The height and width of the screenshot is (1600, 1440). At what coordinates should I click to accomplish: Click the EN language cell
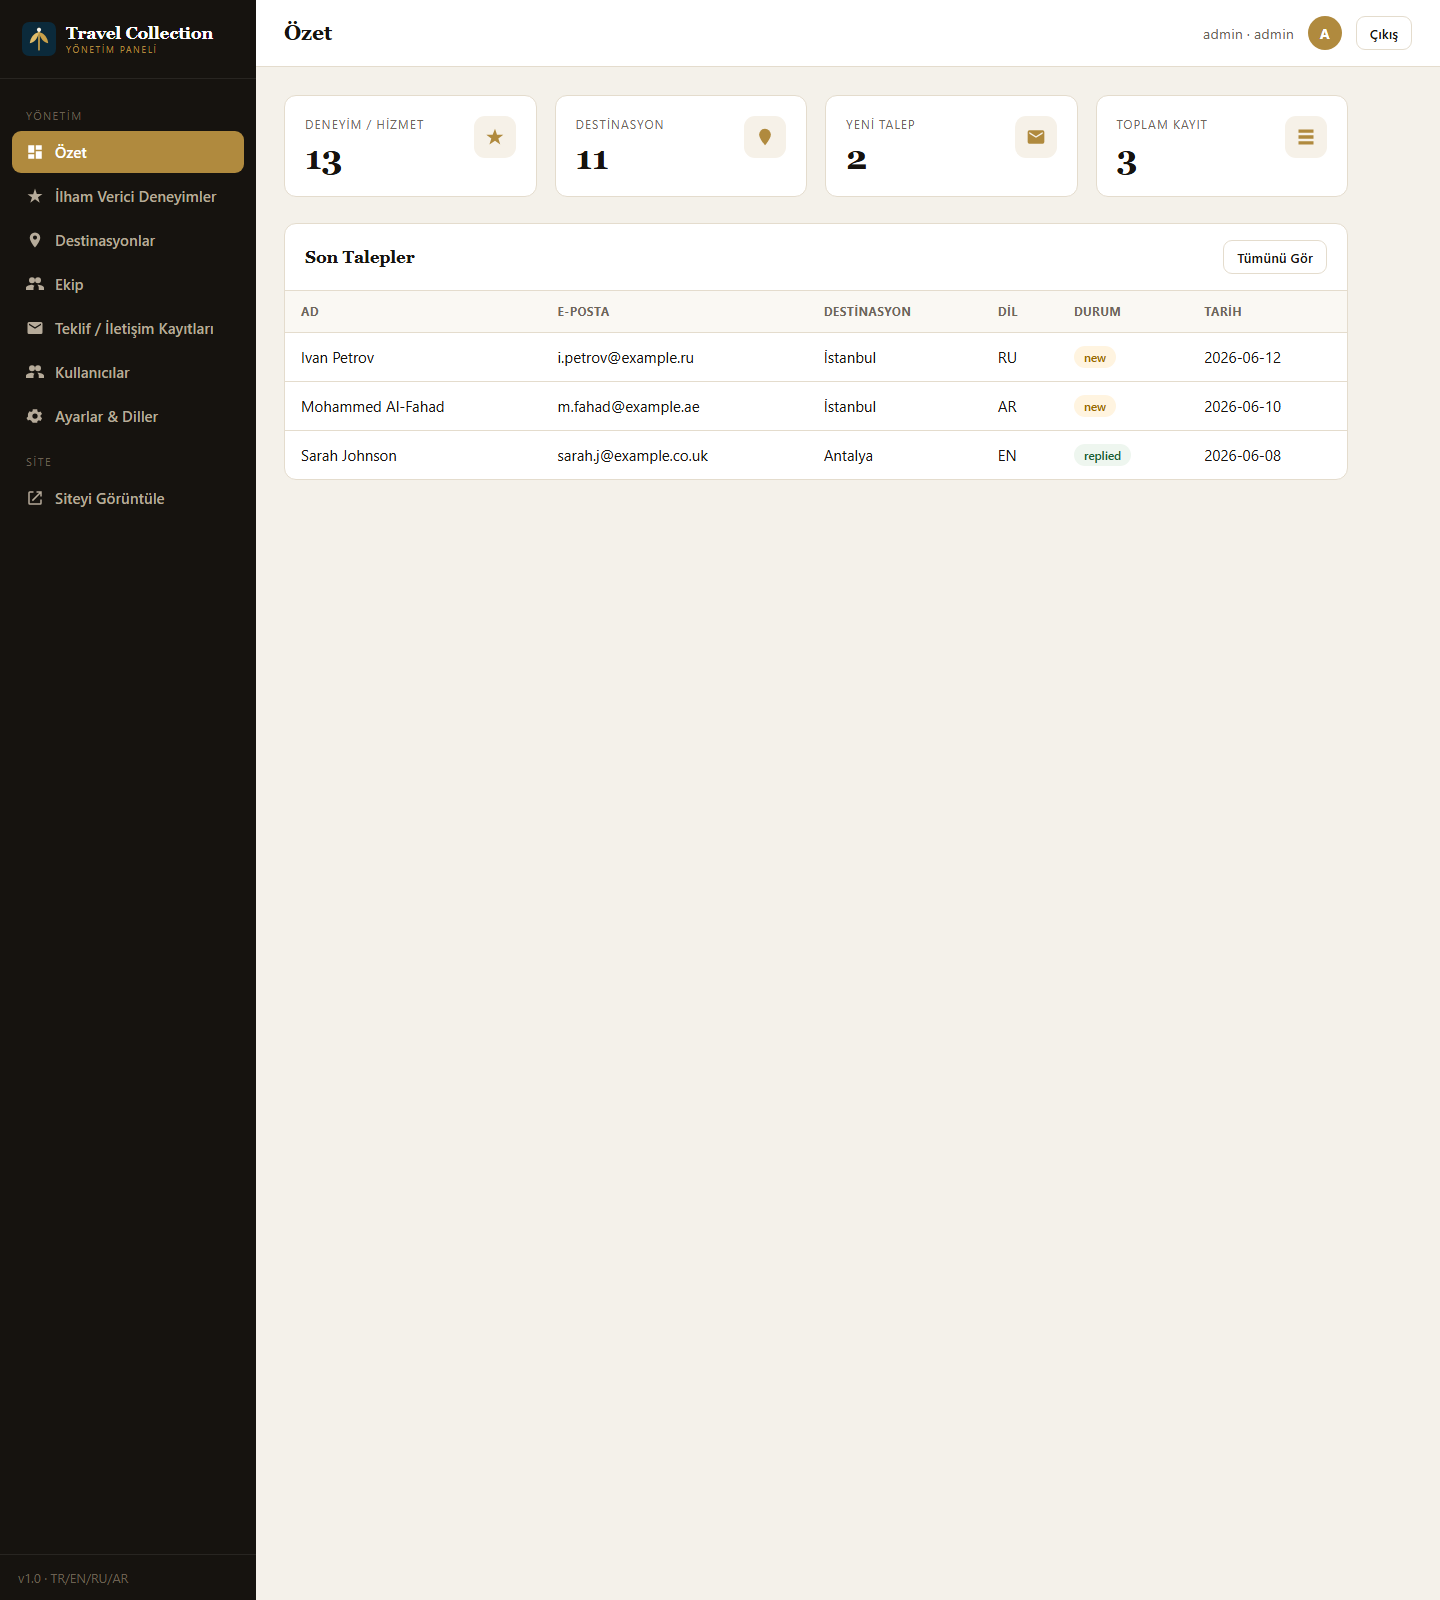click(x=1007, y=456)
